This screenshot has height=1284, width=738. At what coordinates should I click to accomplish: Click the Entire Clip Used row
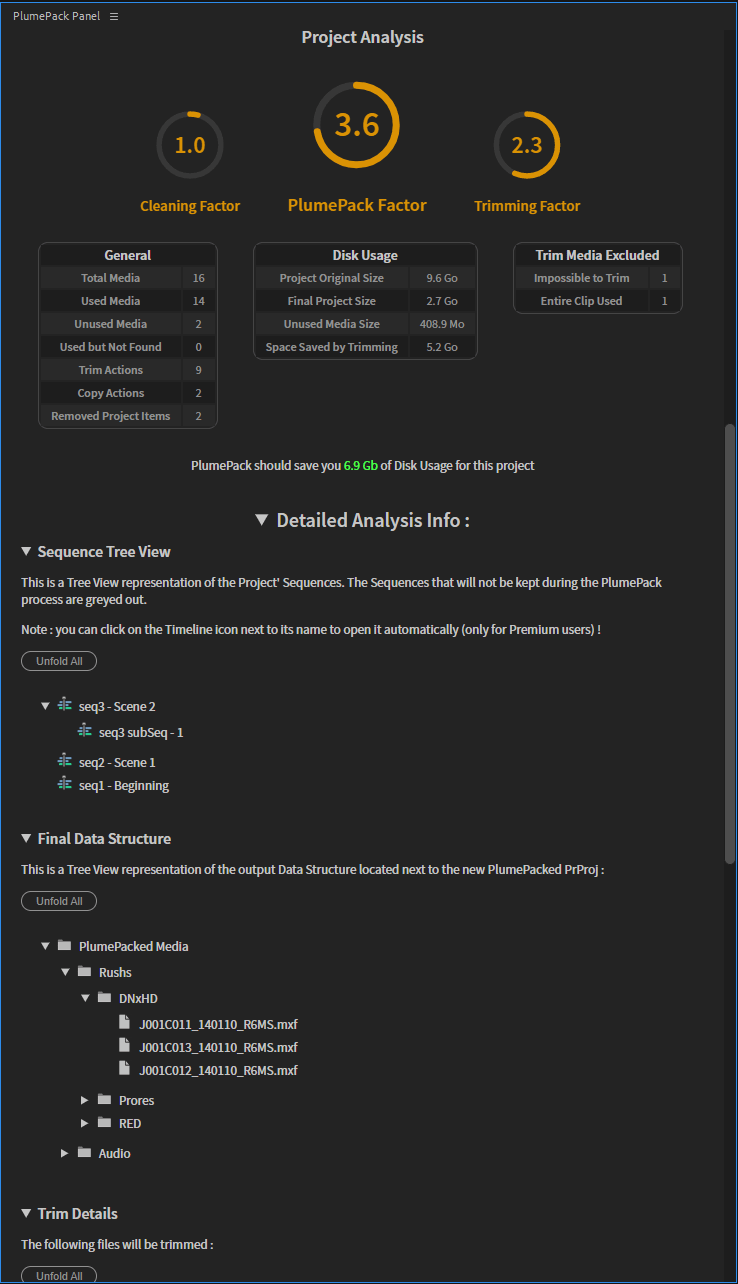pos(598,301)
